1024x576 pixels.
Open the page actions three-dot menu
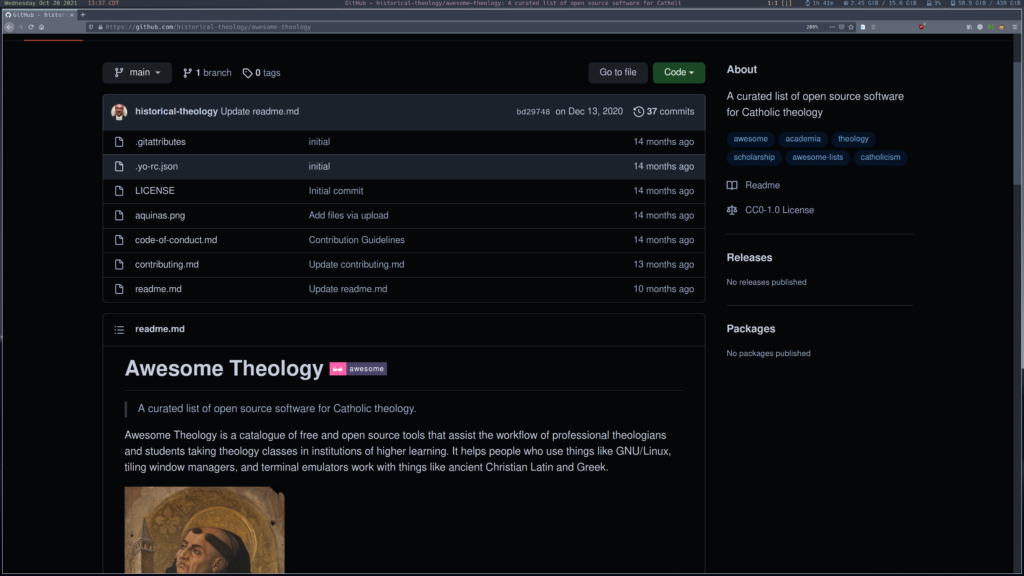click(832, 27)
